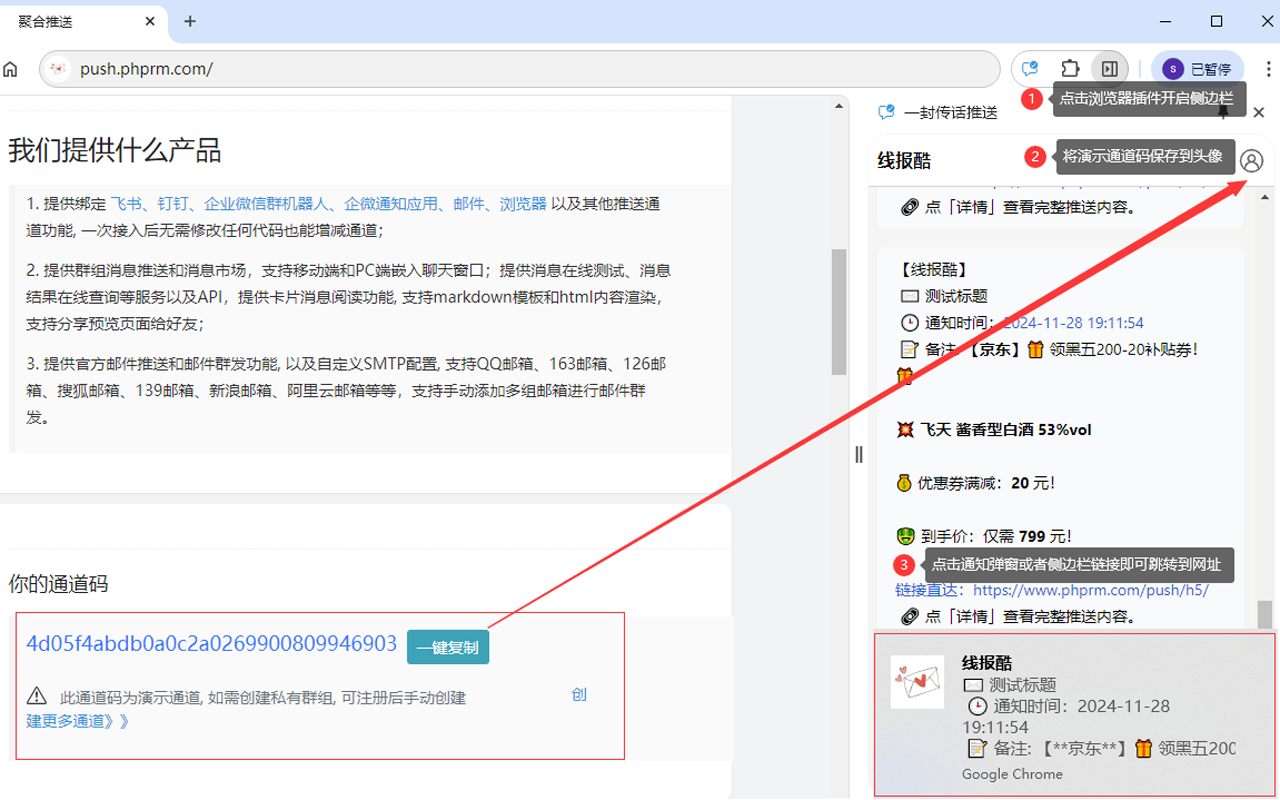Click the 到手价：仅需 799 元 line
This screenshot has width=1280, height=800.
pyautogui.click(x=984, y=537)
